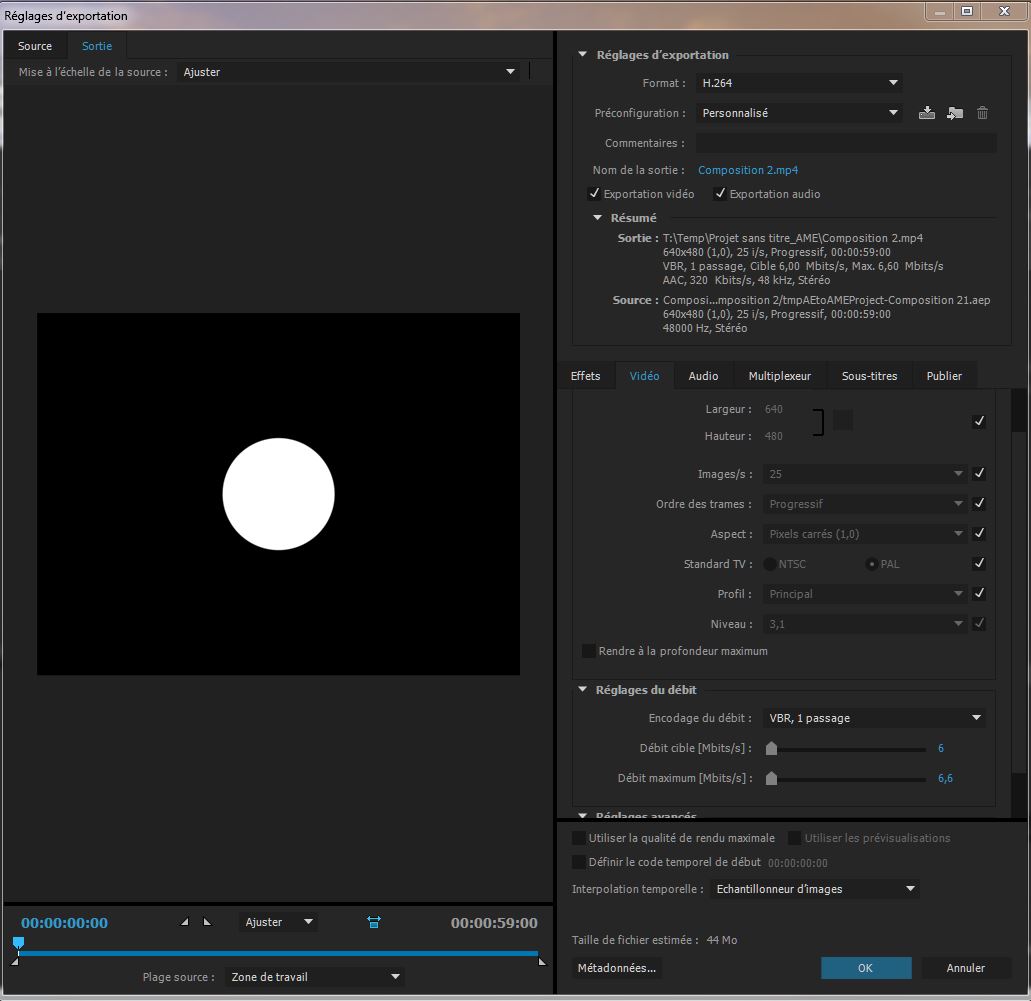Open the Composition 2.mp4 output name link
The height and width of the screenshot is (1001, 1031).
tap(748, 170)
